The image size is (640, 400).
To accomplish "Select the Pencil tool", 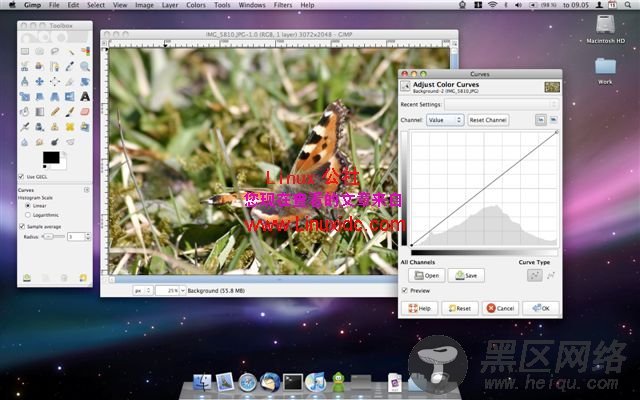I will [x=55, y=112].
